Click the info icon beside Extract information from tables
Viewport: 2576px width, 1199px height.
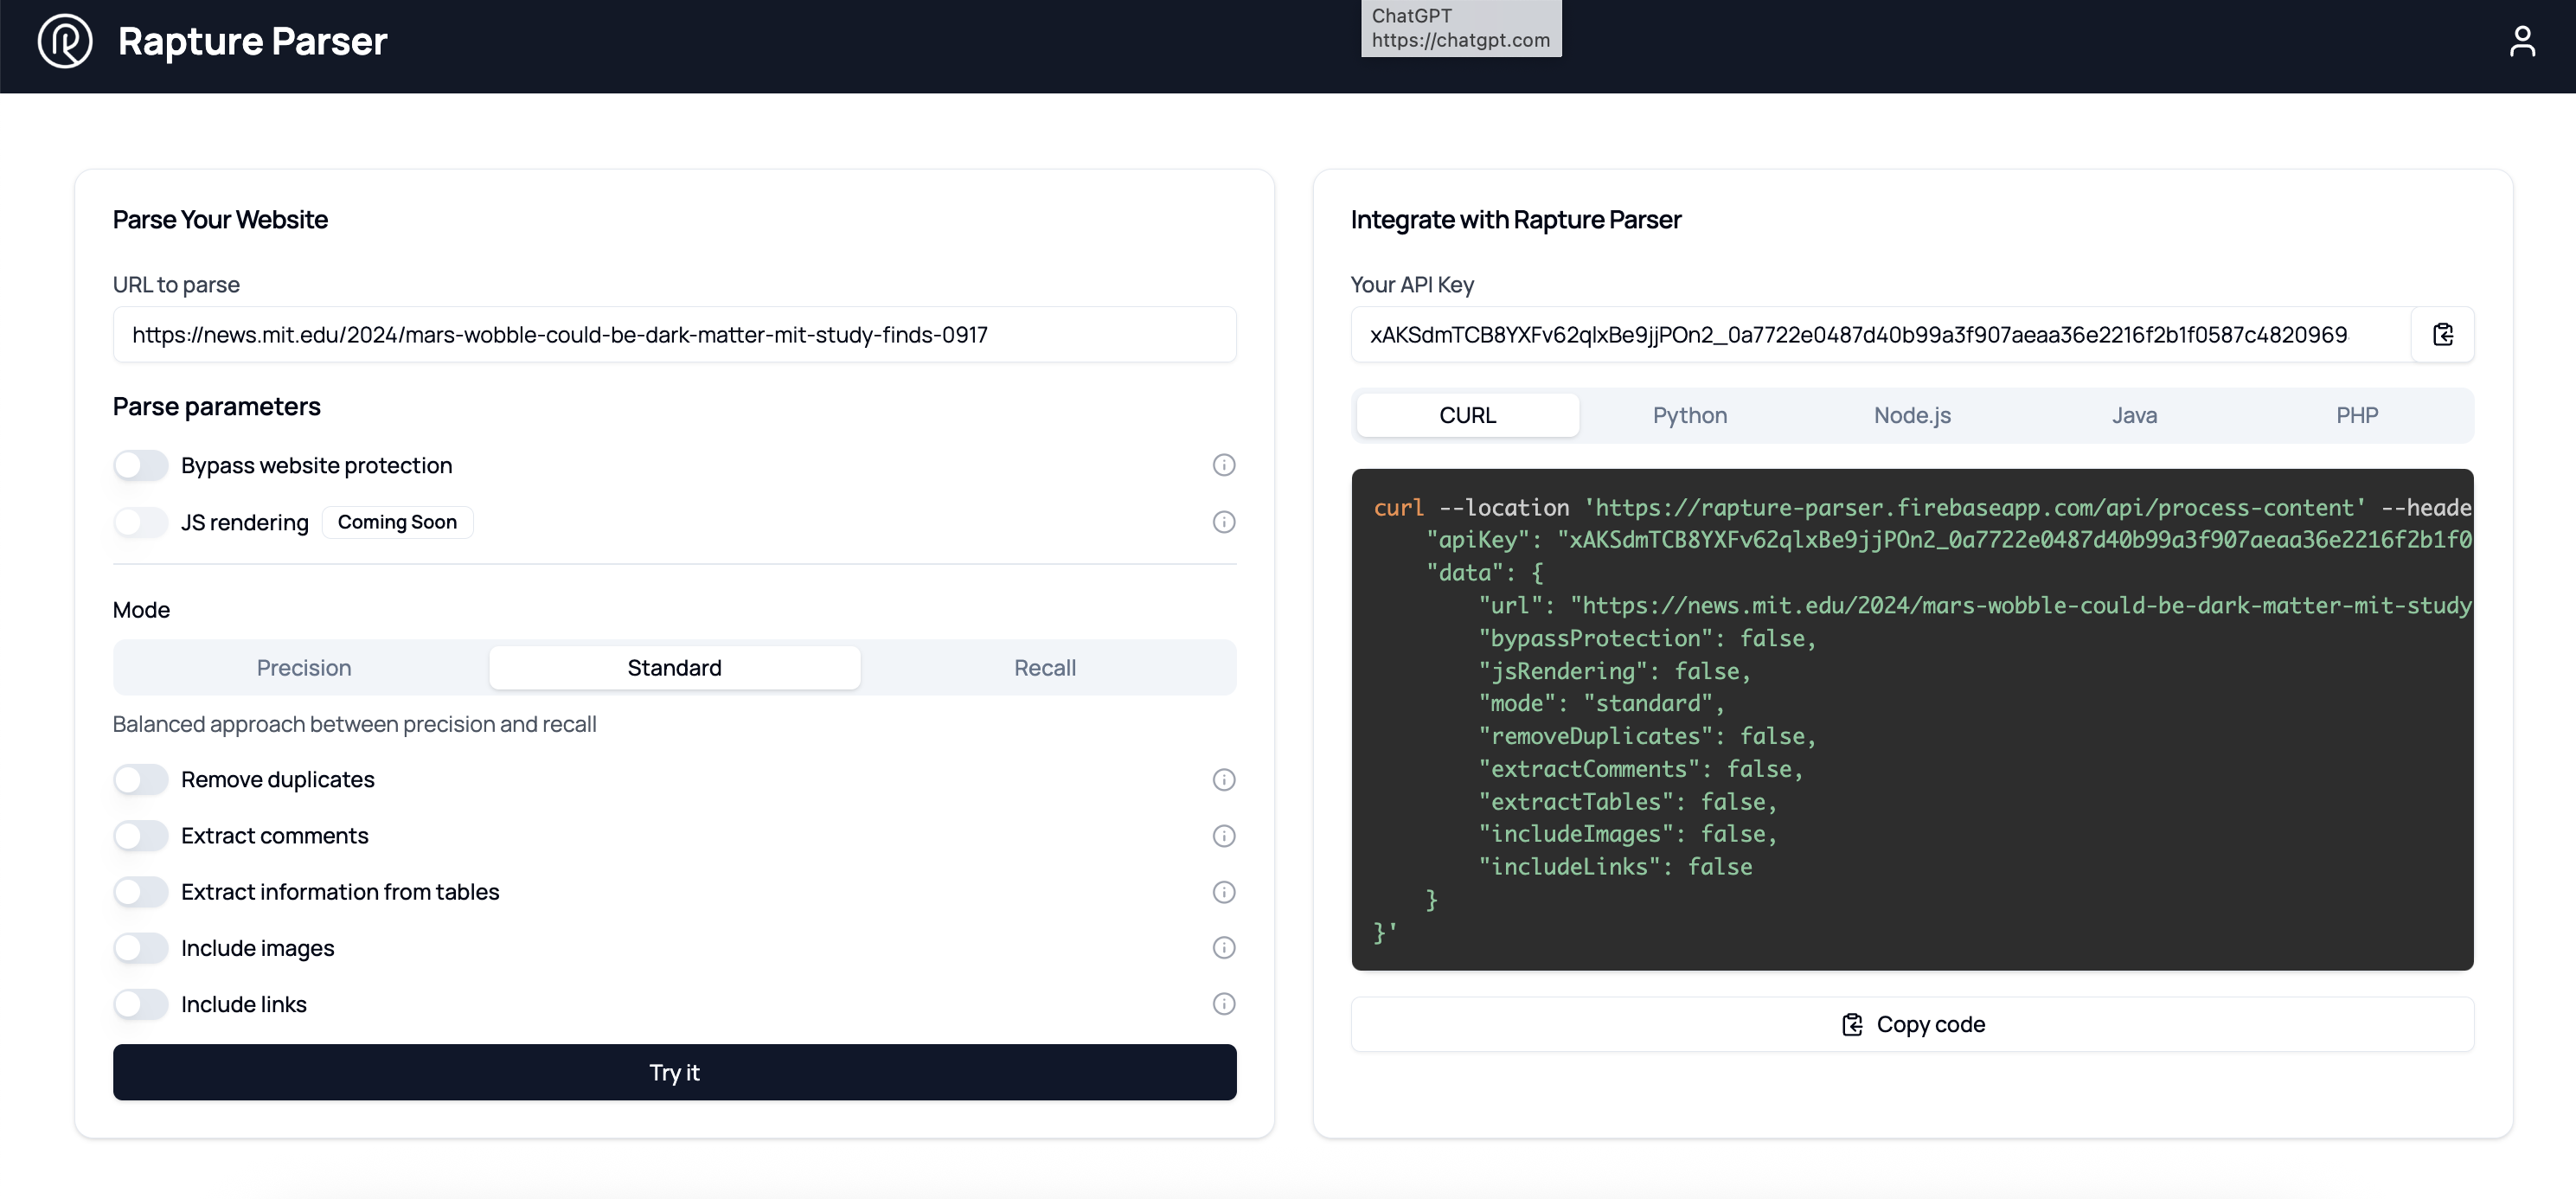coord(1223,892)
